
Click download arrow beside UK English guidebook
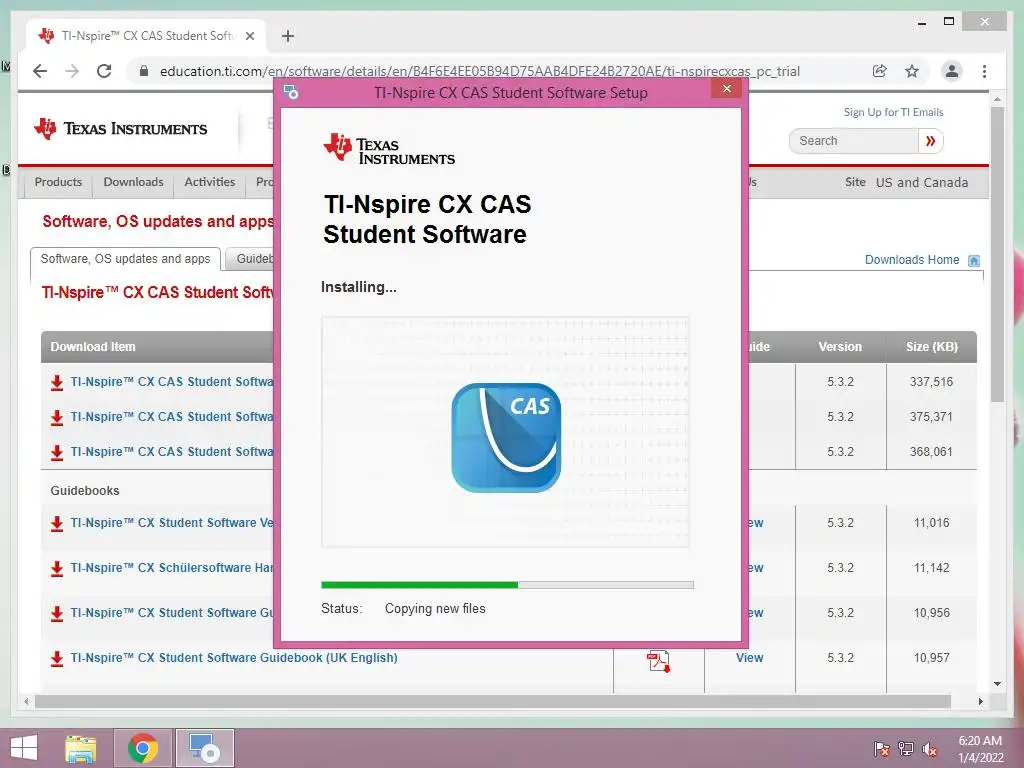coord(57,658)
